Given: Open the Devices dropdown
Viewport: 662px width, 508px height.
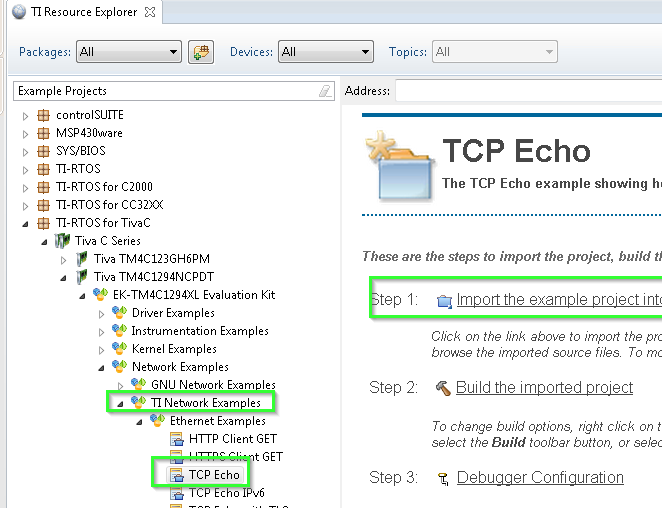Looking at the screenshot, I should tap(326, 52).
